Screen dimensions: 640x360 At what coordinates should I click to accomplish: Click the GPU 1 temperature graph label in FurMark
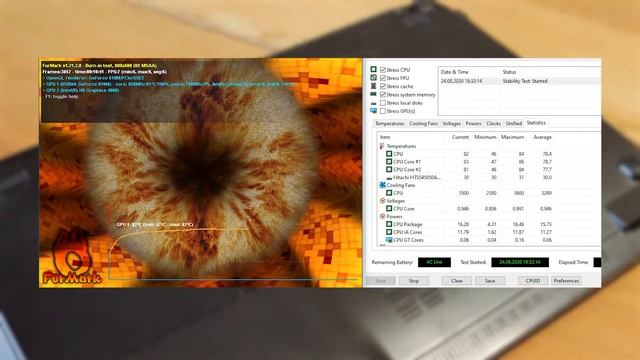point(155,224)
